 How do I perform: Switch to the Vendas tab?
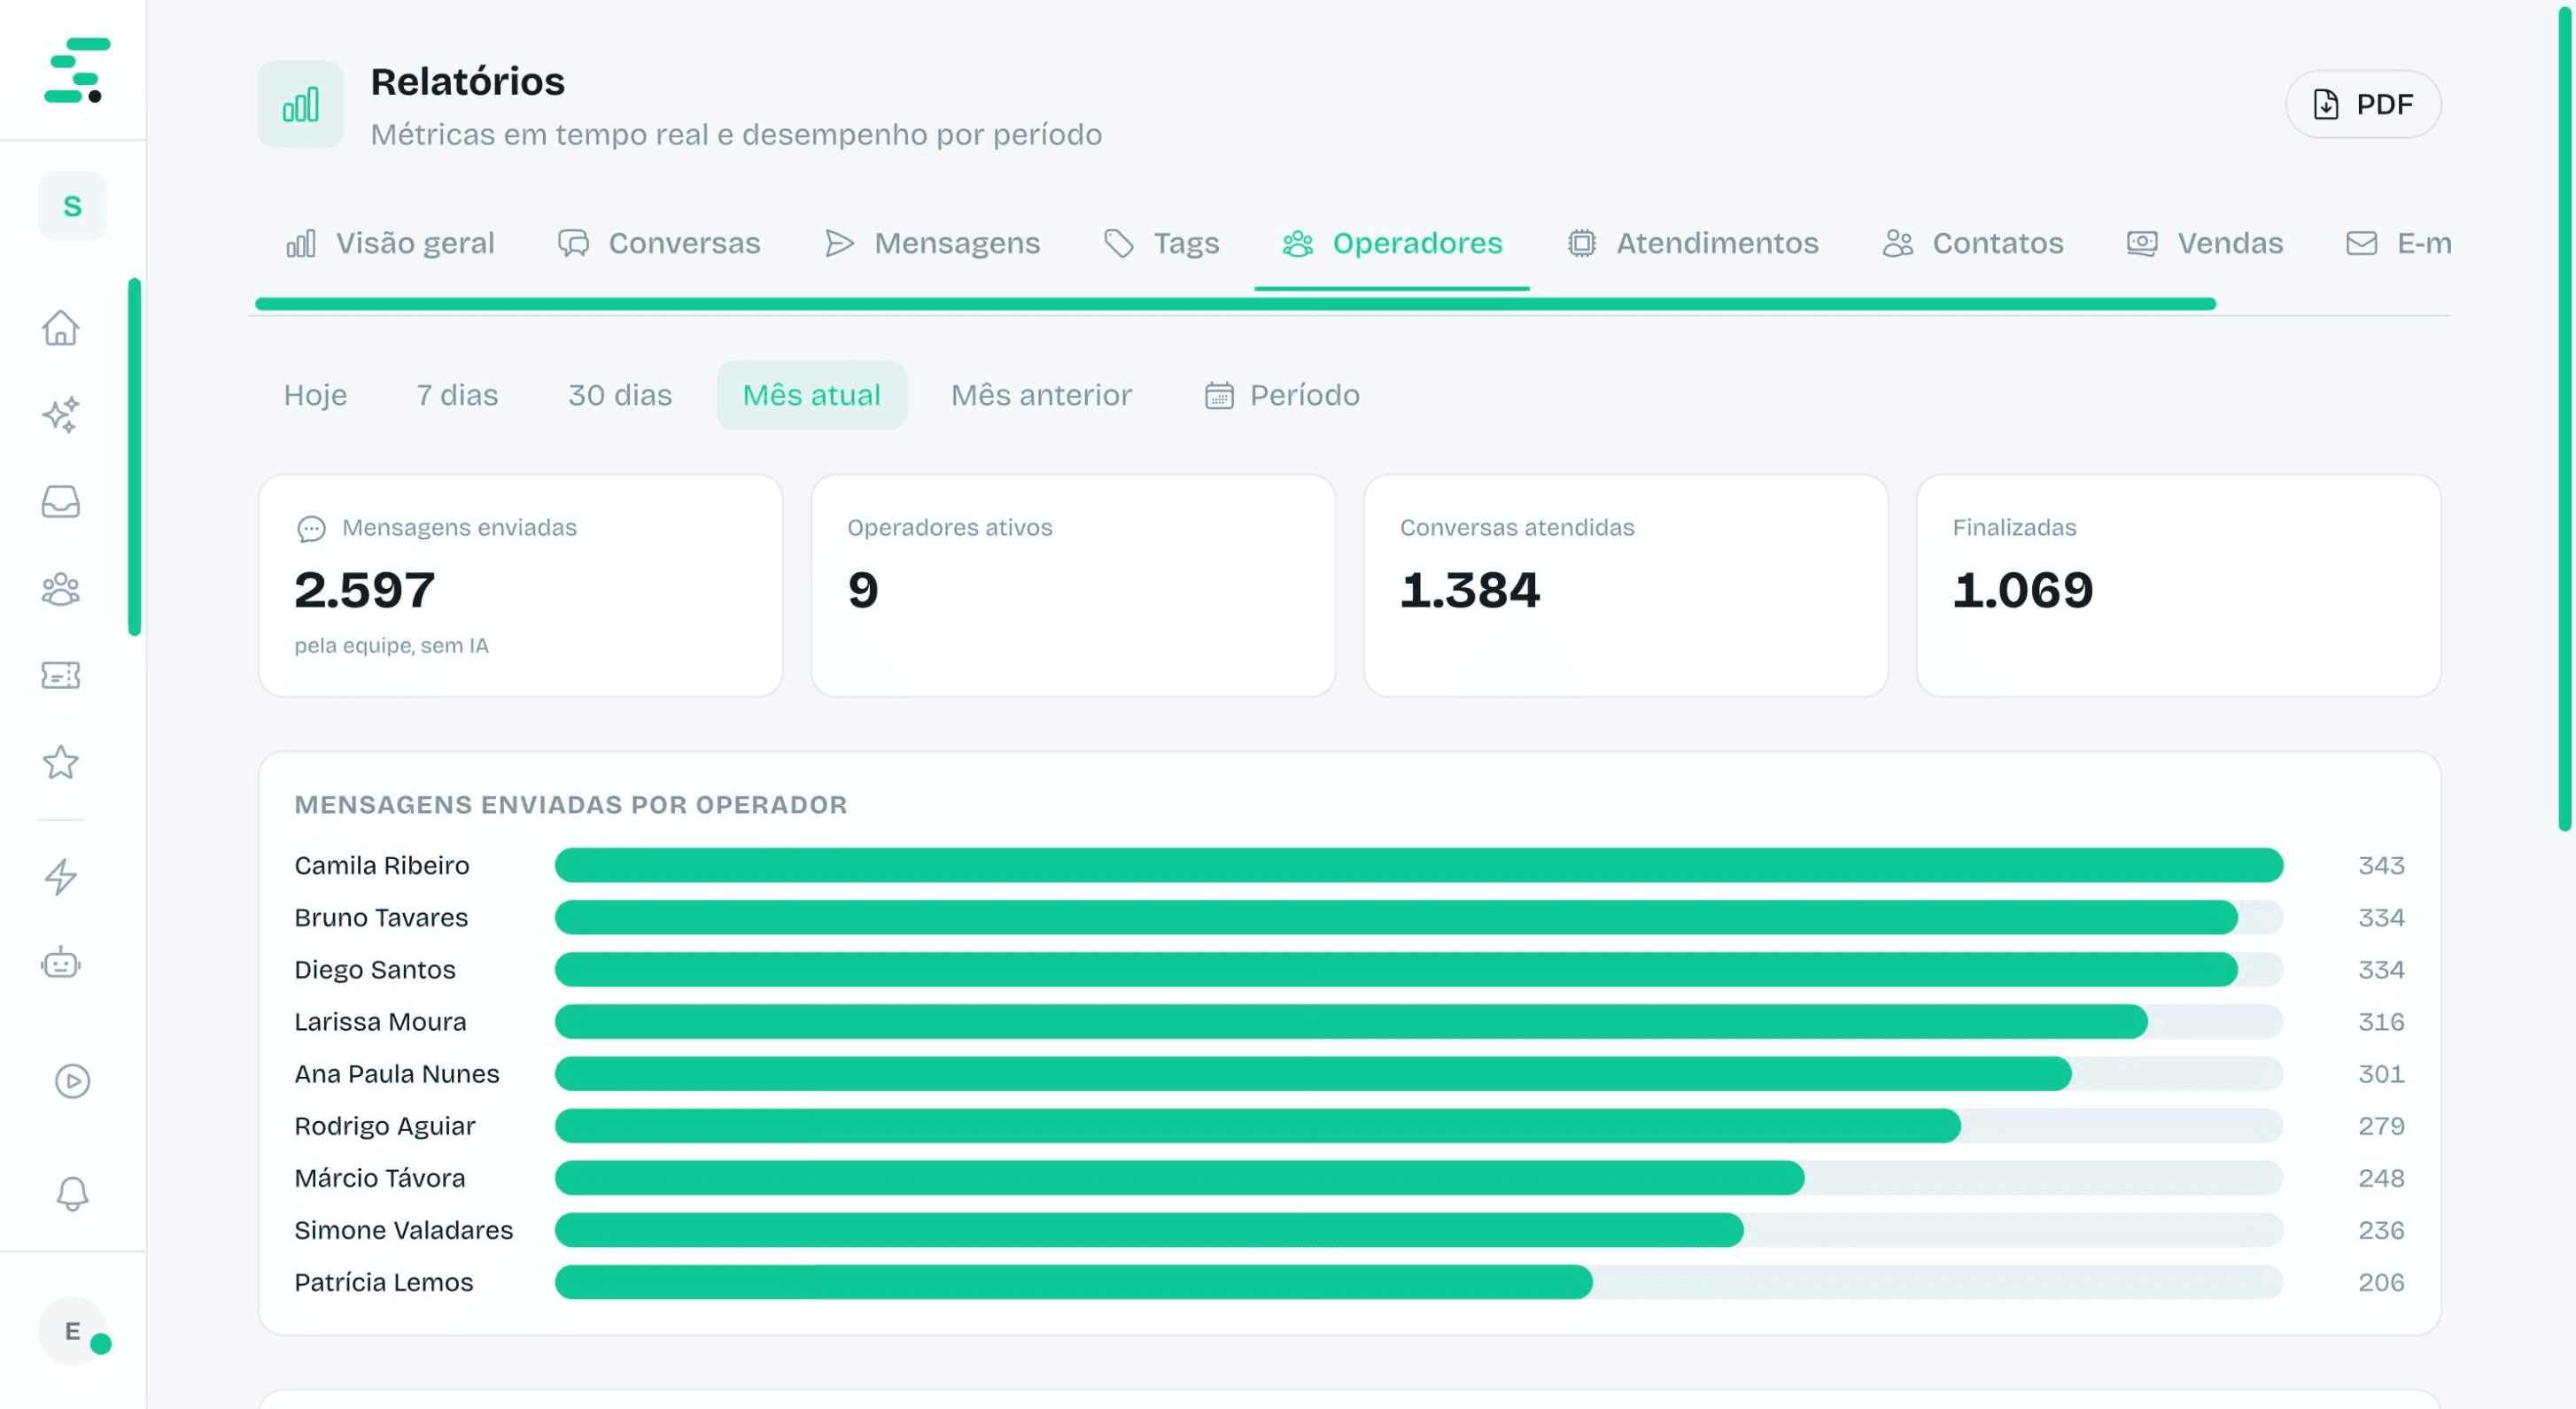point(2205,243)
